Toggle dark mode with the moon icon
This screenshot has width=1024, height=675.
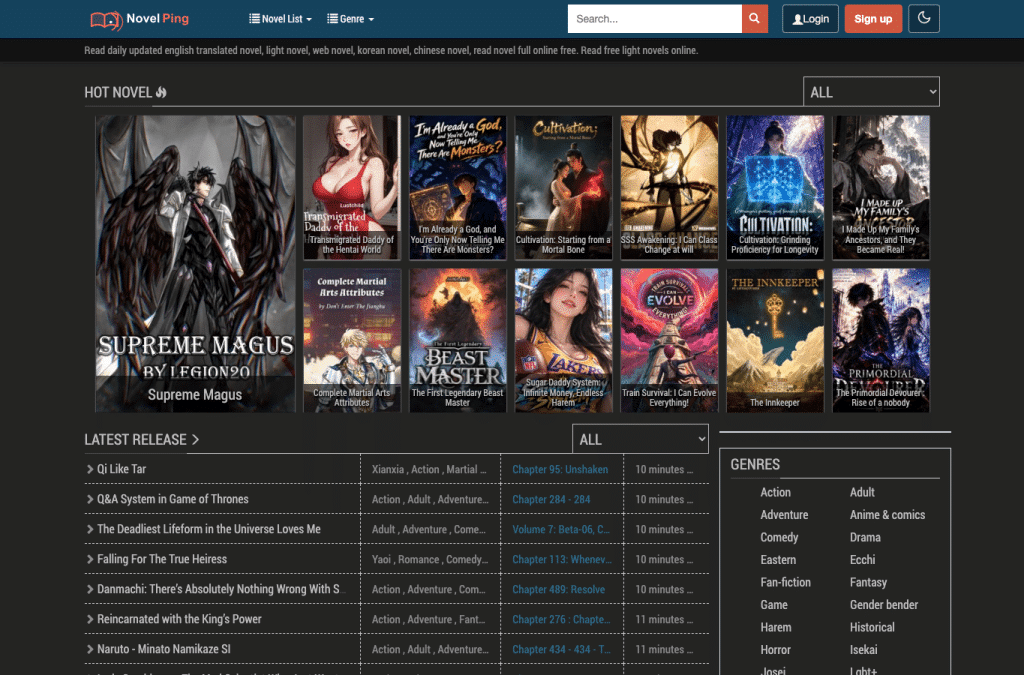[923, 19]
